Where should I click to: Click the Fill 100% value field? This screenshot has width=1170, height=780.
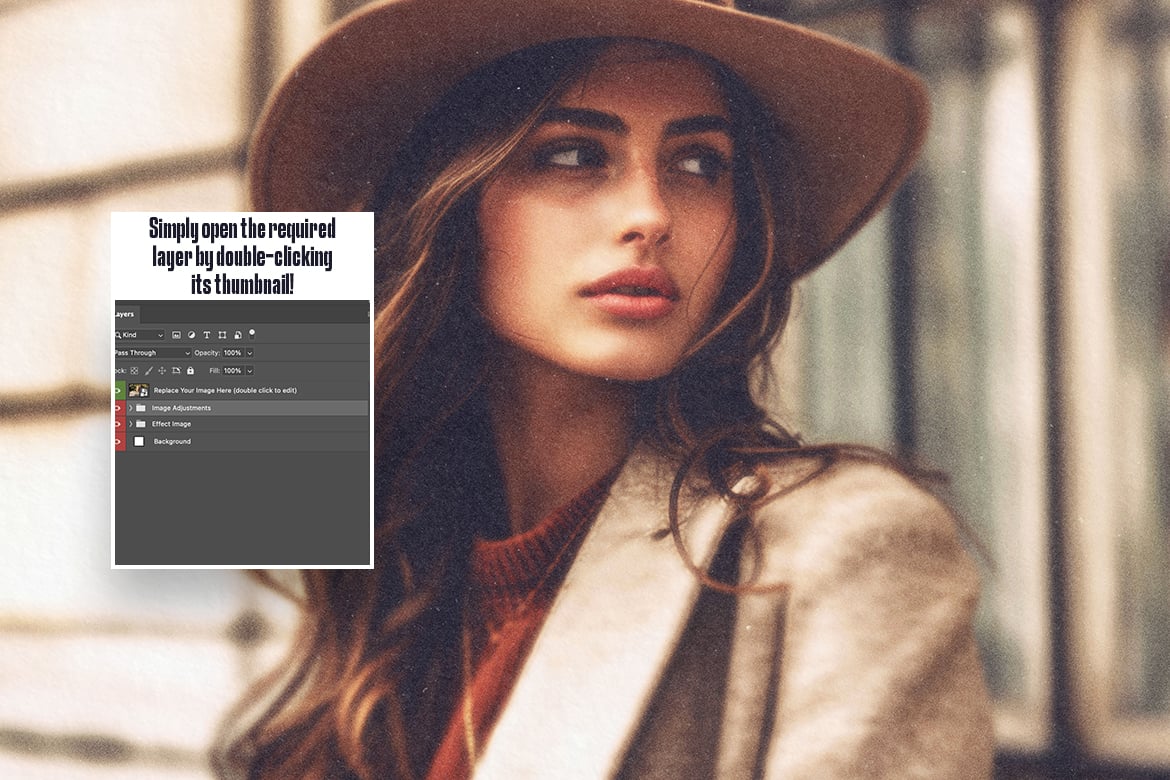233,371
